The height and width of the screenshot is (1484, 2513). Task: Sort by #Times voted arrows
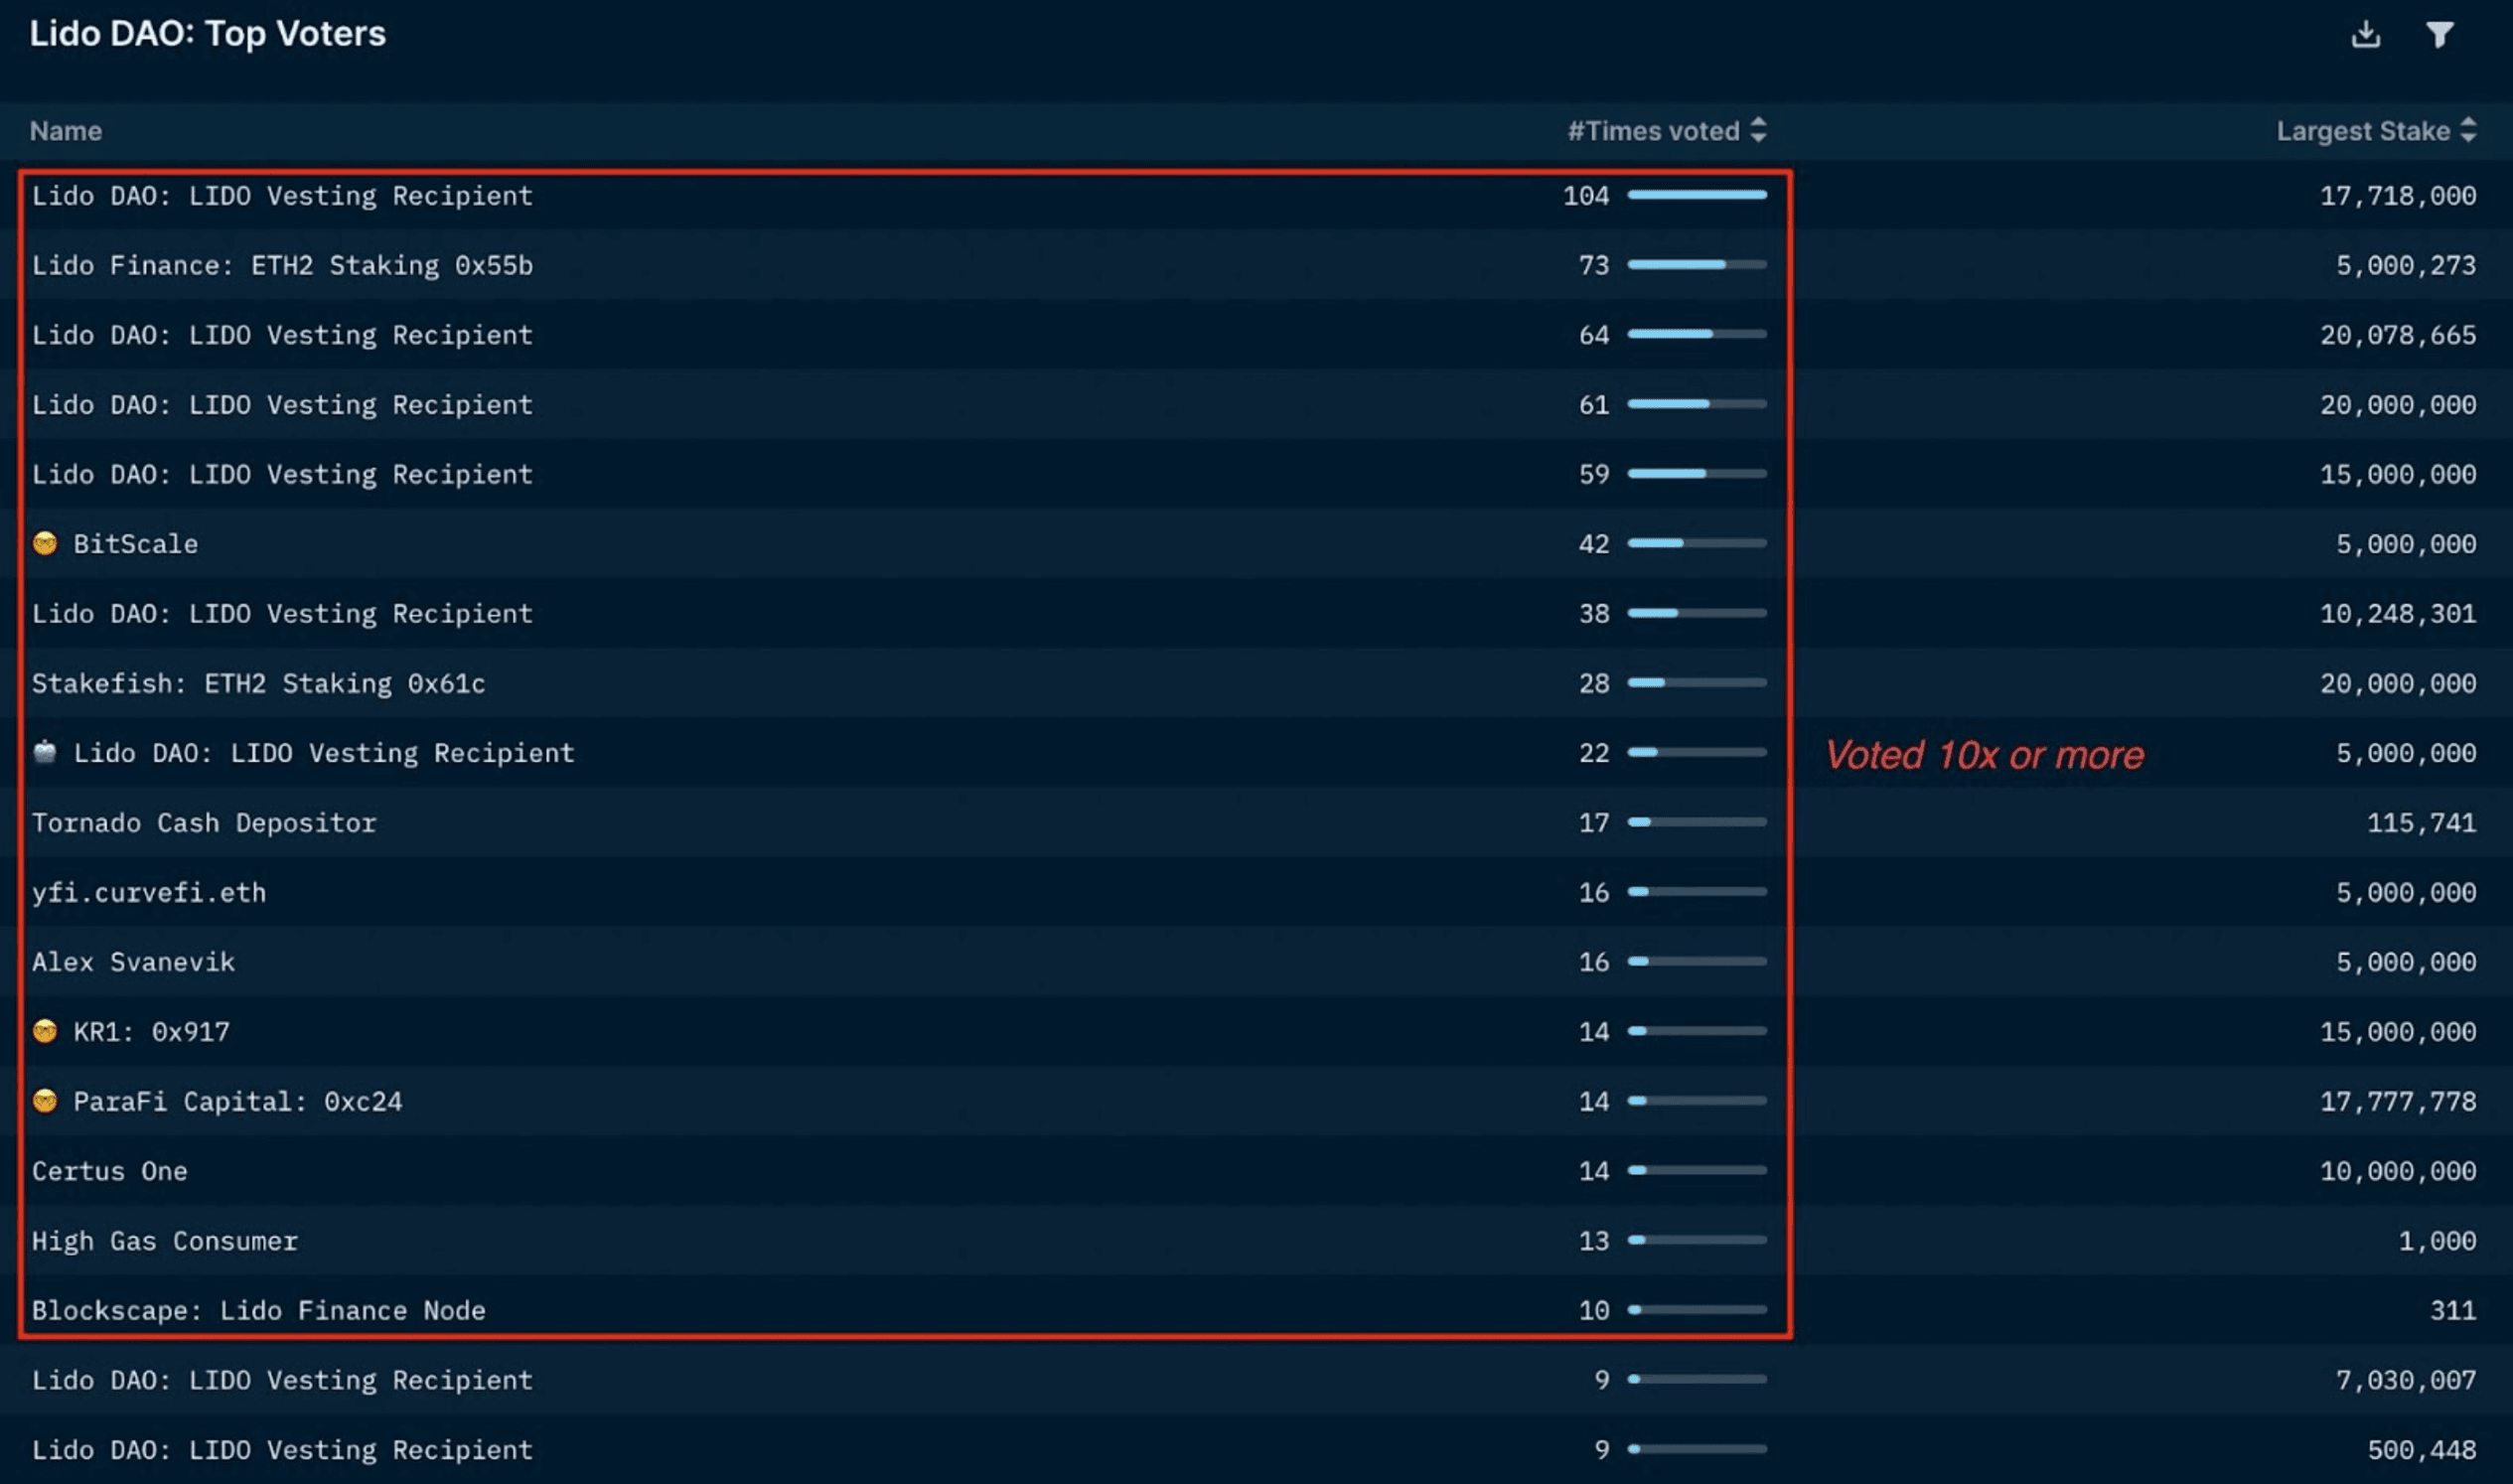(1759, 130)
